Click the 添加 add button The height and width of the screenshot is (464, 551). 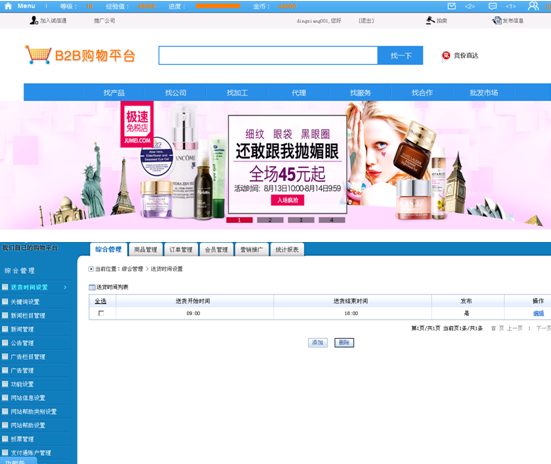coord(318,343)
